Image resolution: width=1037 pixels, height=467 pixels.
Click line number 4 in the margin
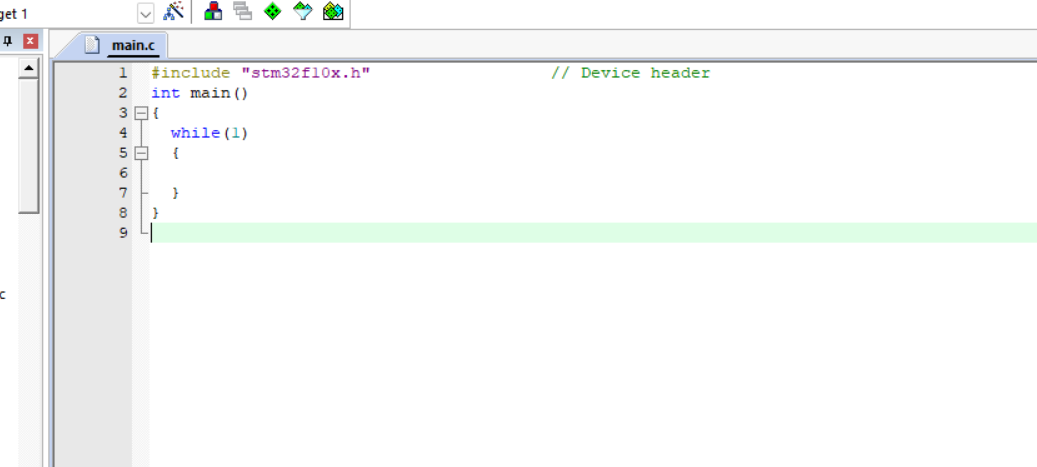(x=123, y=133)
